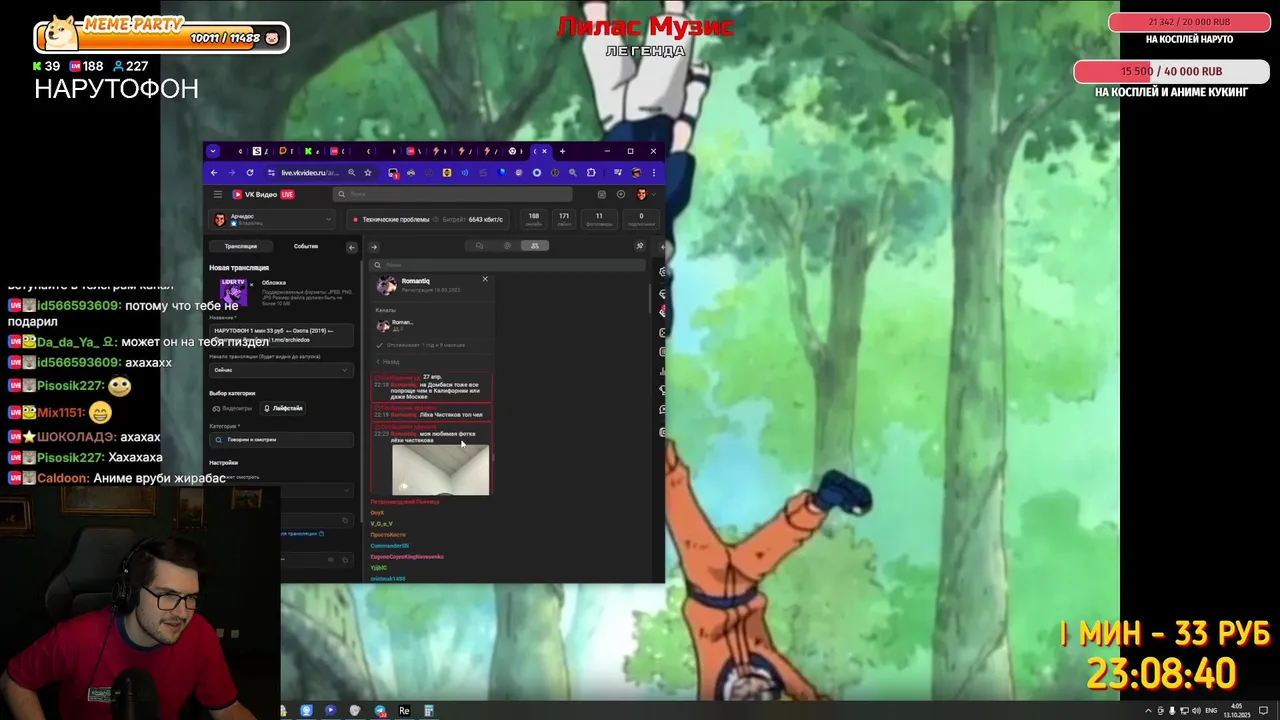Click the 188 онлайн statistic box
Image resolution: width=1280 pixels, height=720 pixels.
[533, 219]
